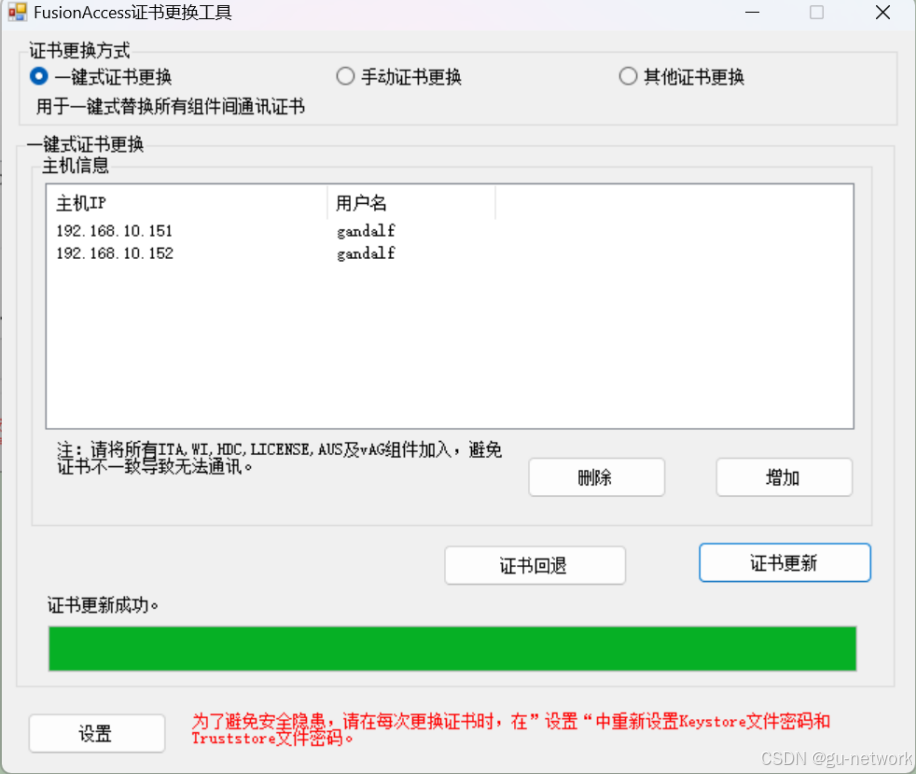Click username gandalf in the 192.168.10.152 row
This screenshot has height=774, width=916.
click(366, 253)
